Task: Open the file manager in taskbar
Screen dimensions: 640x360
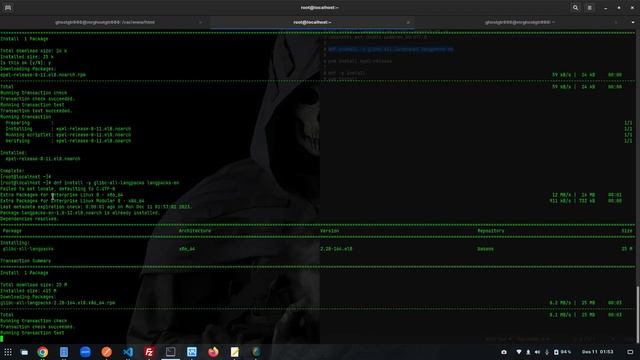Action: [x=24, y=352]
